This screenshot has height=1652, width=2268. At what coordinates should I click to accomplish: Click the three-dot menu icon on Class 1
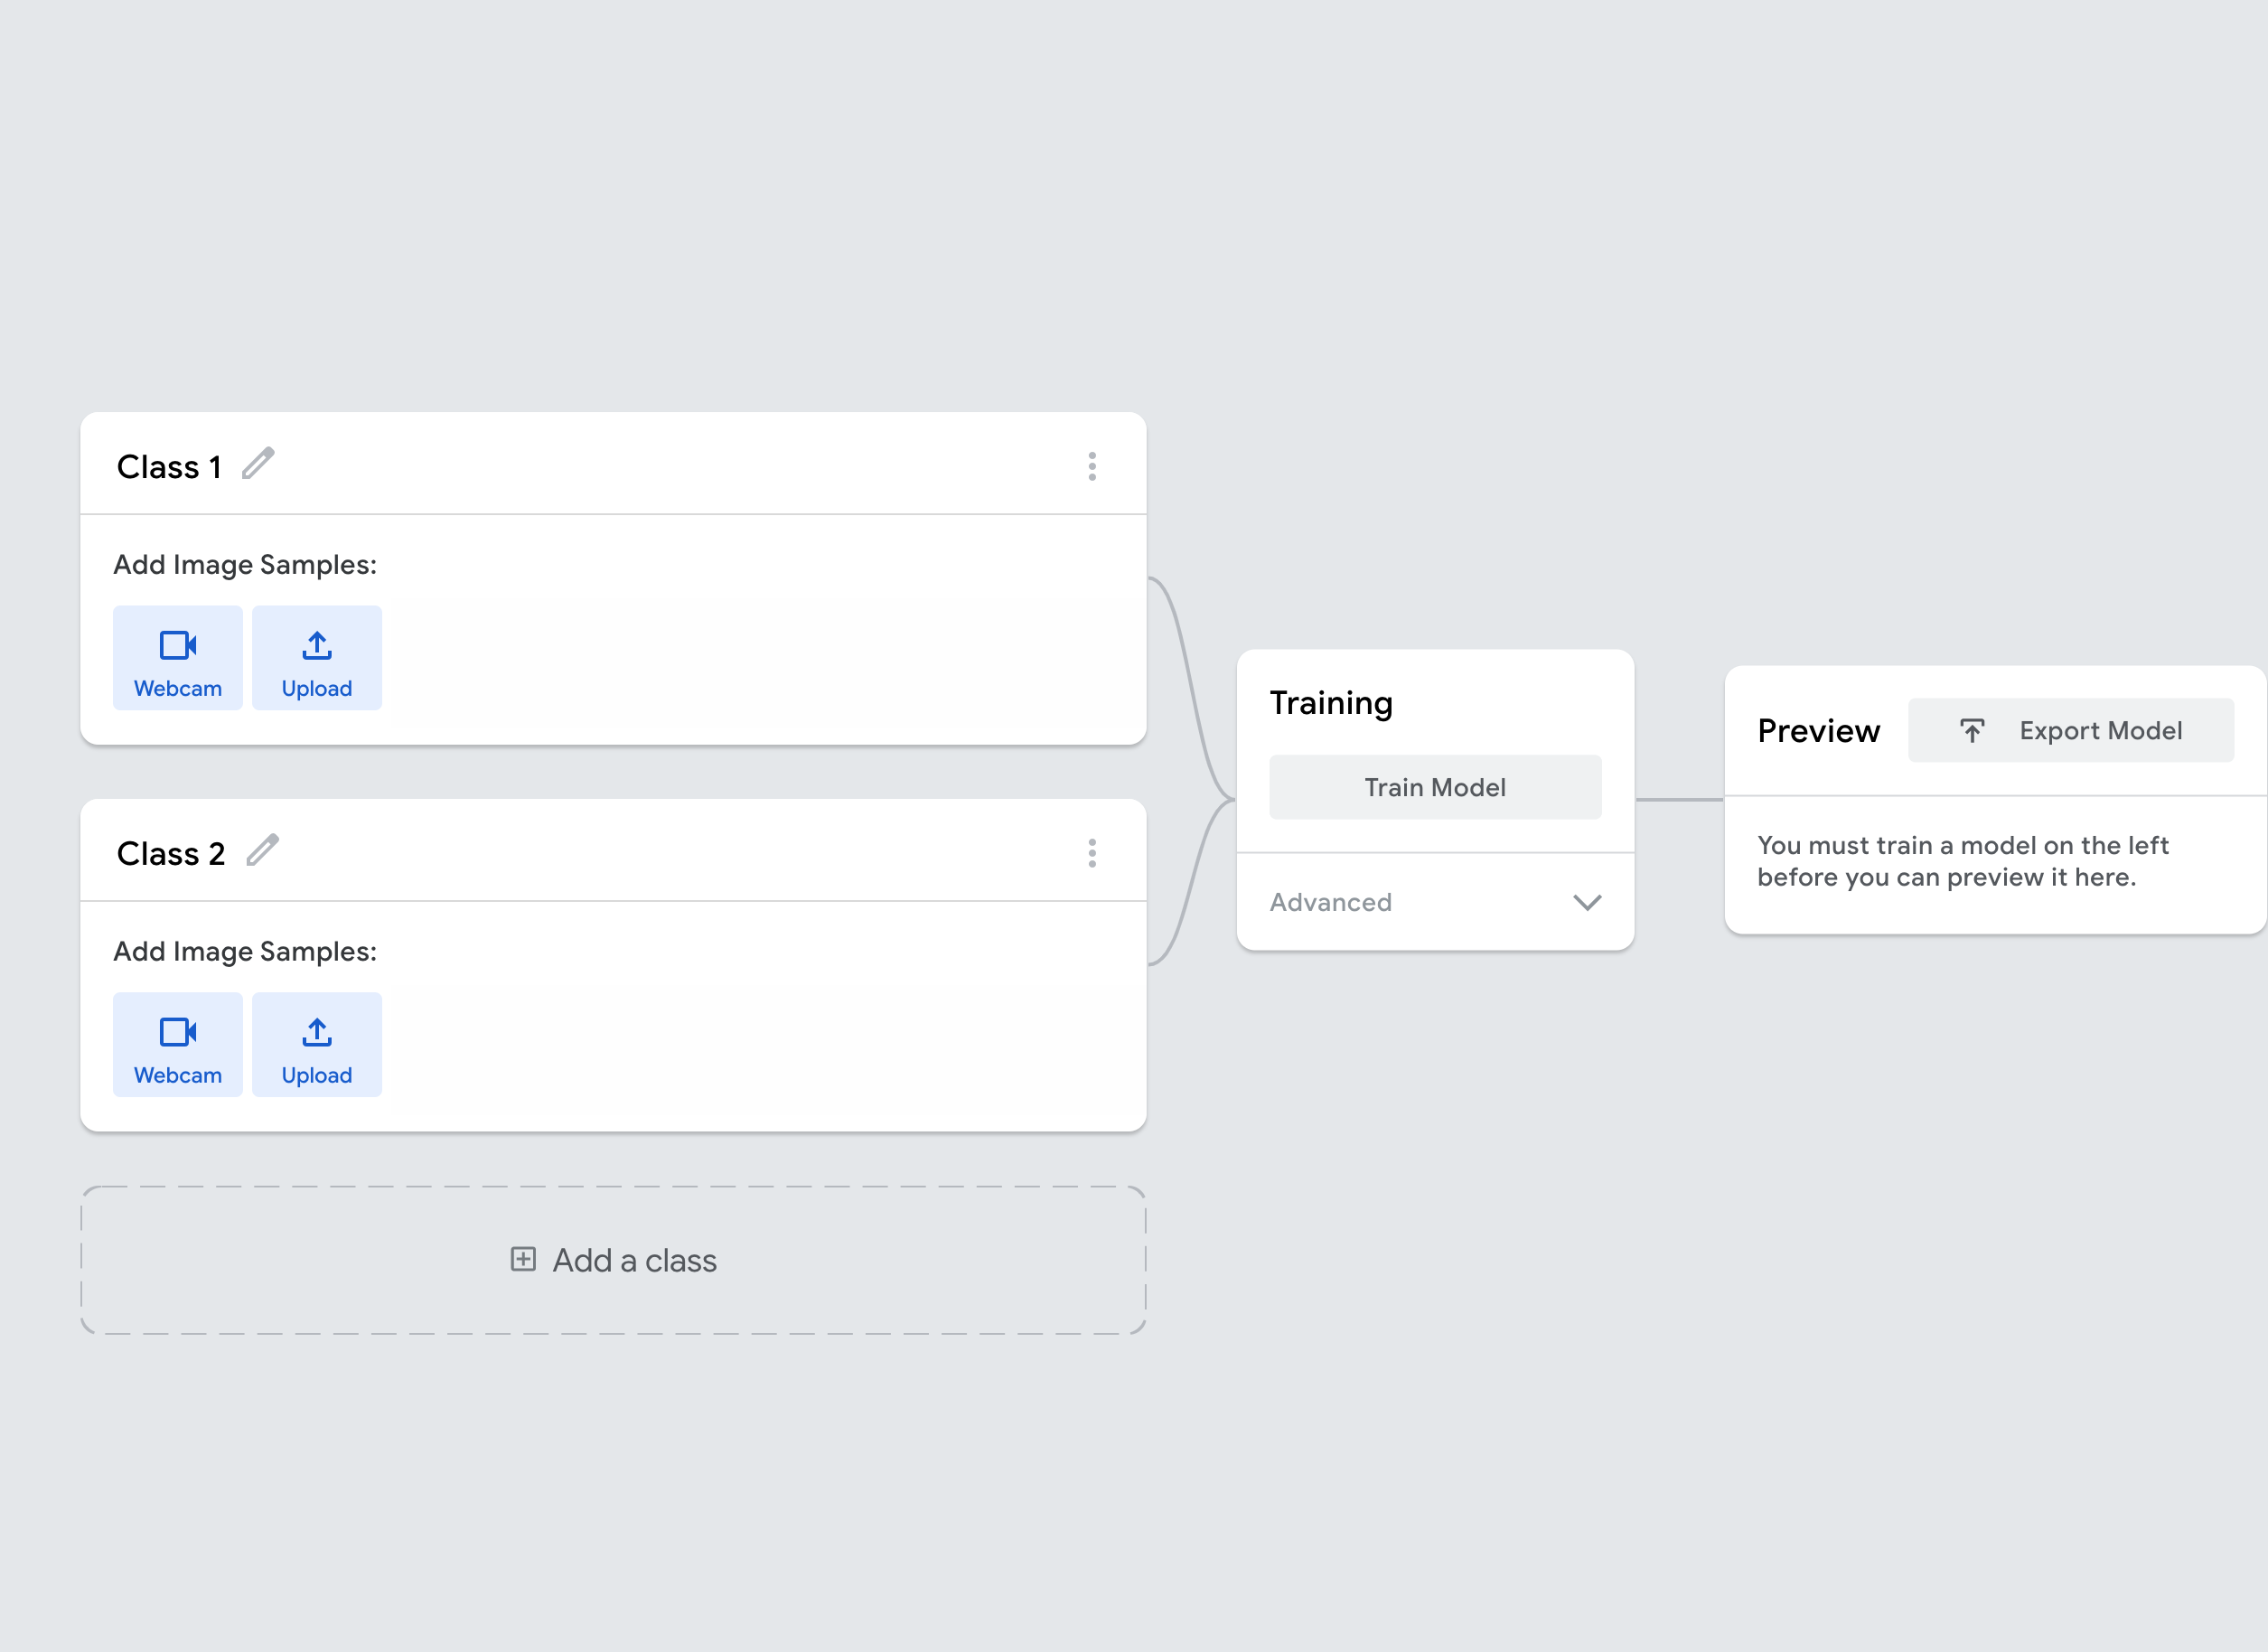pyautogui.click(x=1092, y=465)
